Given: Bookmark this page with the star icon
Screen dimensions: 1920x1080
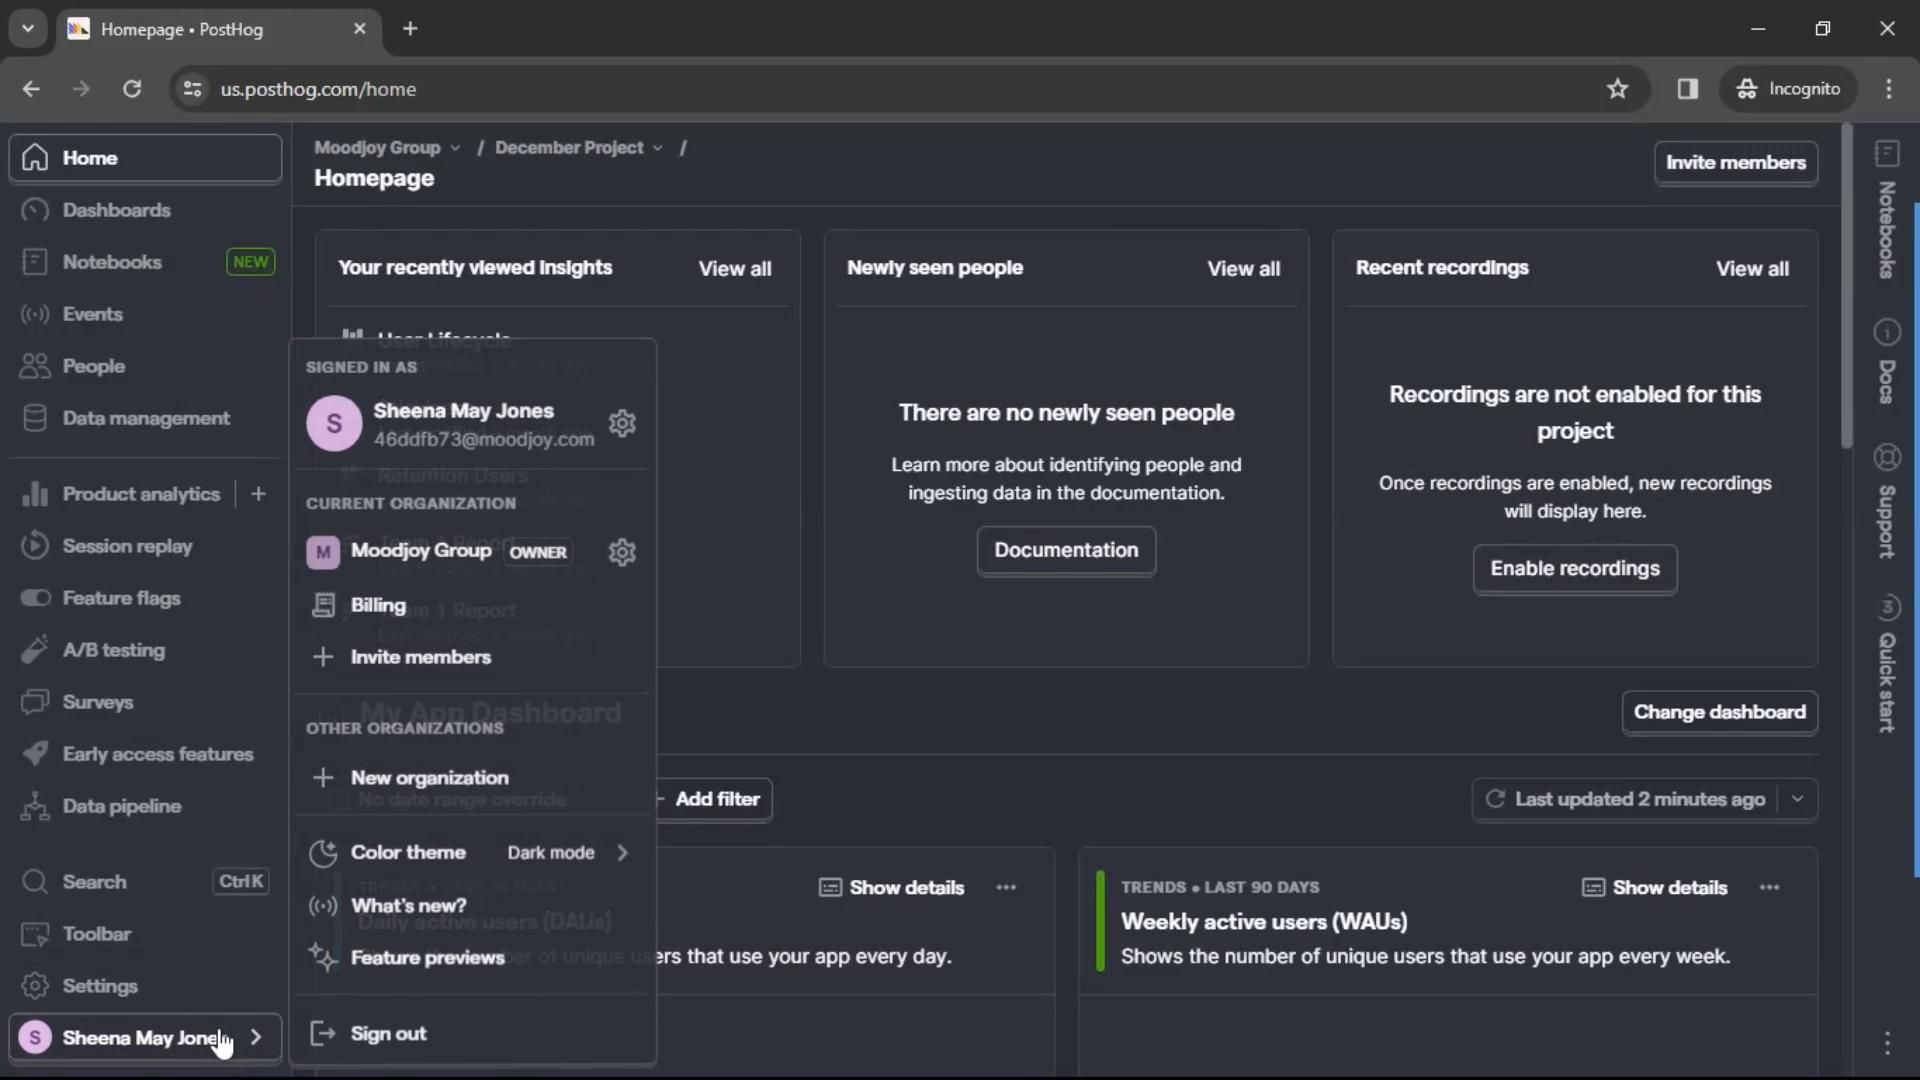Looking at the screenshot, I should pos(1617,89).
